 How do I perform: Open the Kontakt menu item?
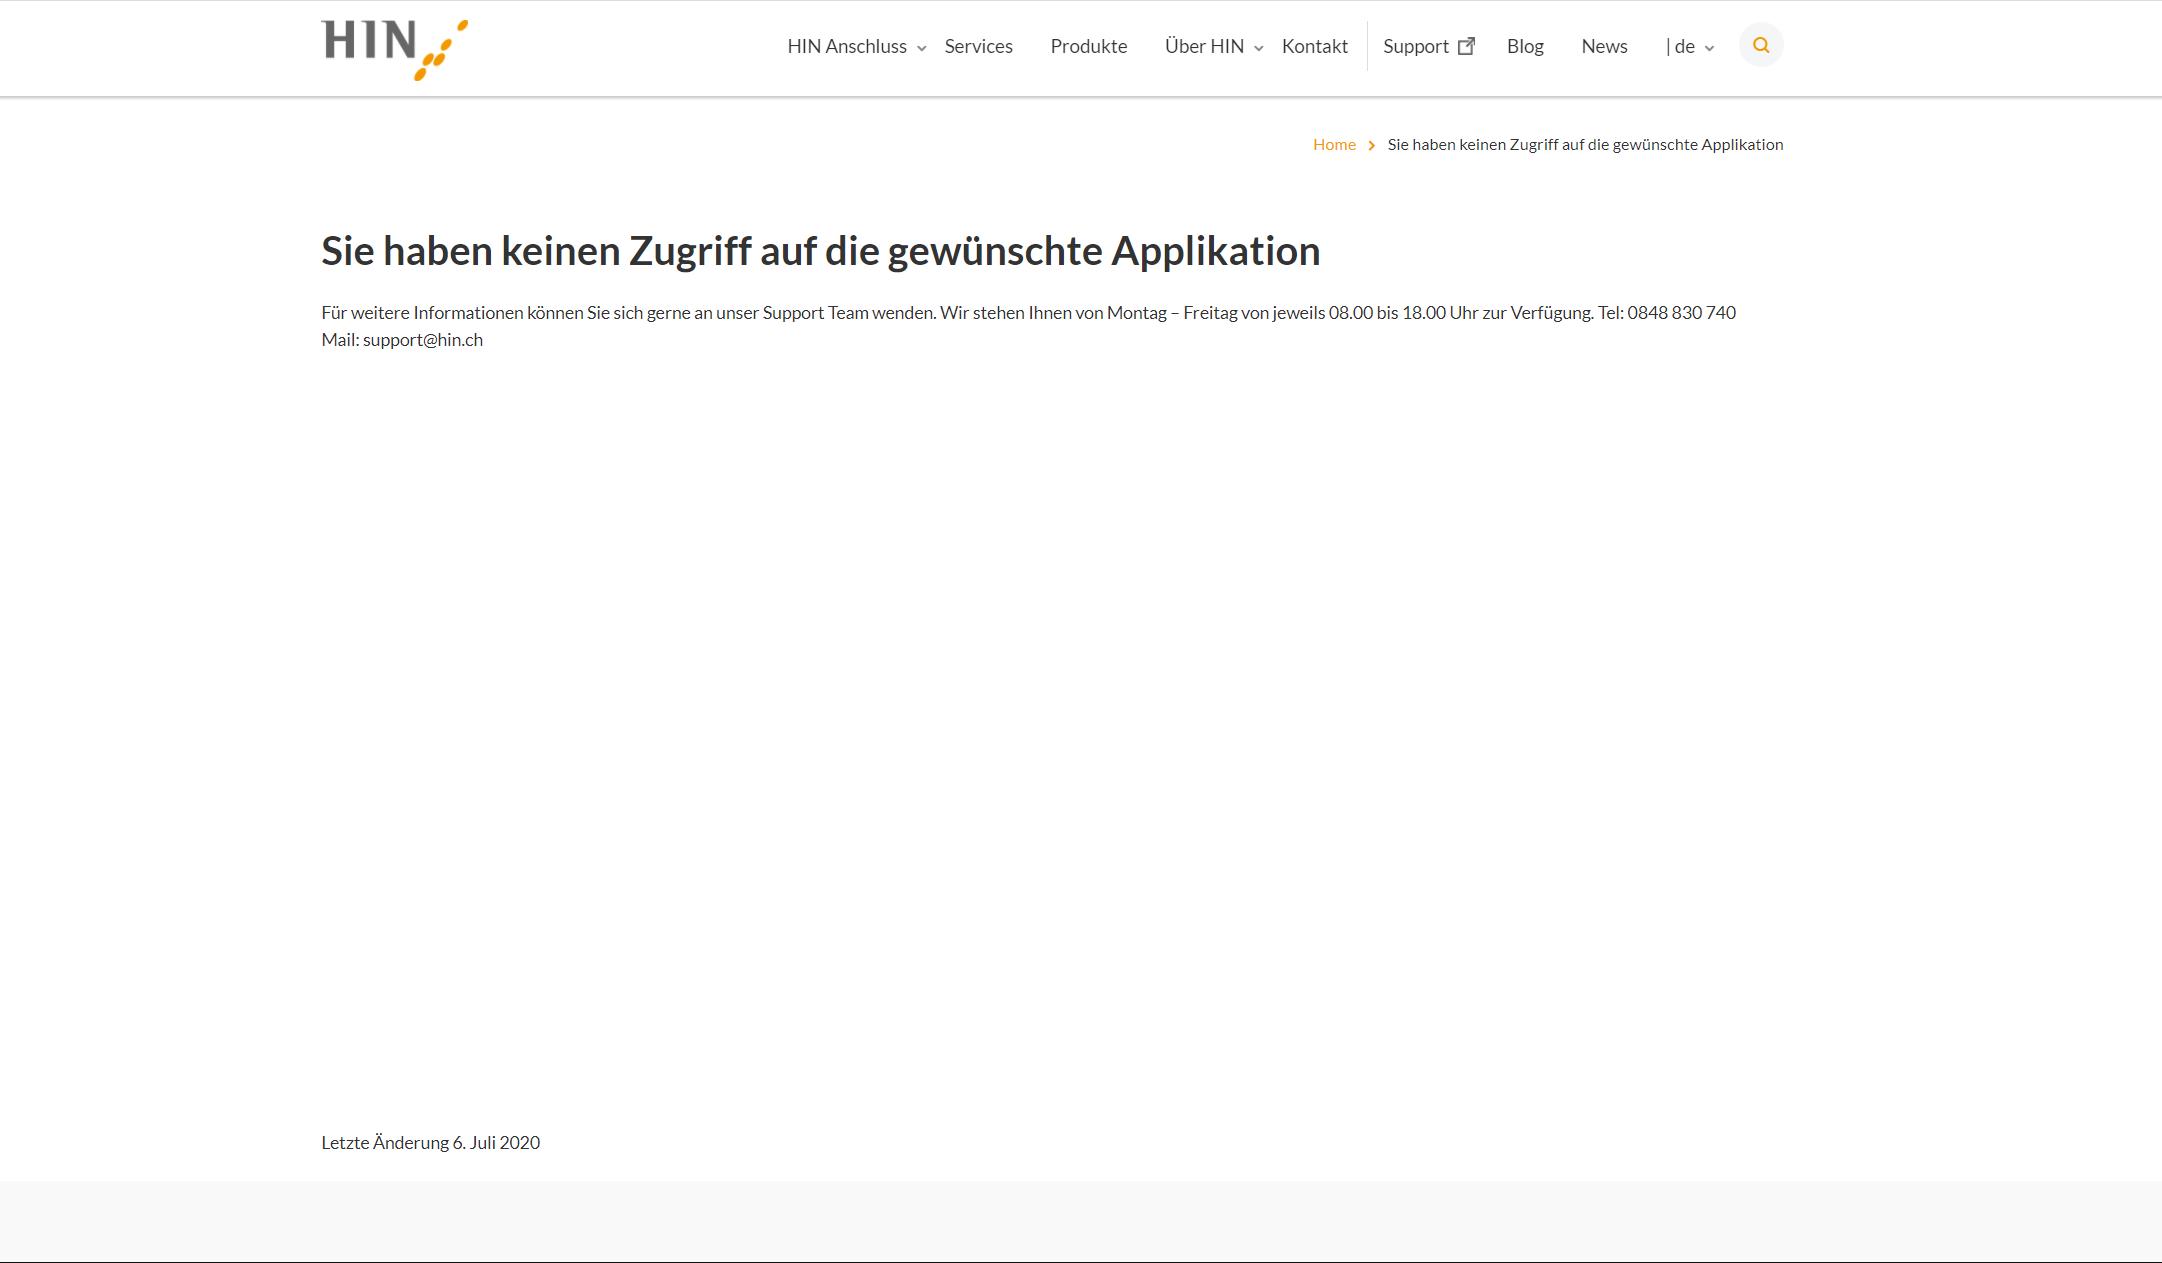pyautogui.click(x=1314, y=46)
